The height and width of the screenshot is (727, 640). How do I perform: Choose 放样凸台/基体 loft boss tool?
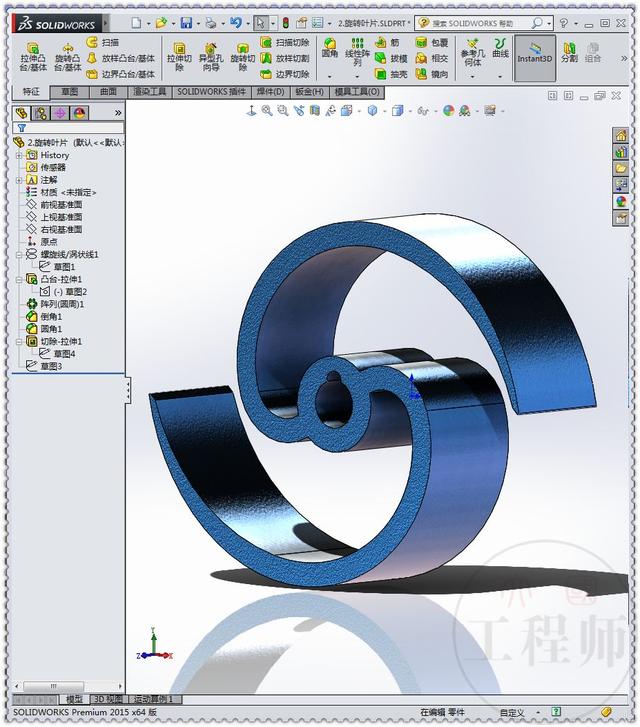click(x=121, y=58)
